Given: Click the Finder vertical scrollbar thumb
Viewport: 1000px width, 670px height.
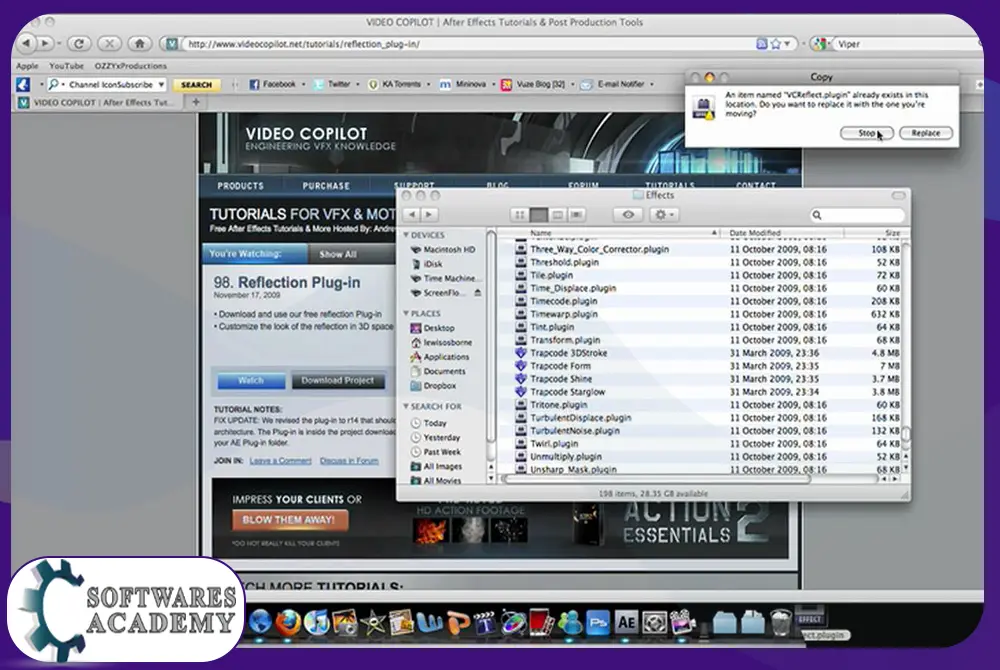Looking at the screenshot, I should click(x=906, y=435).
